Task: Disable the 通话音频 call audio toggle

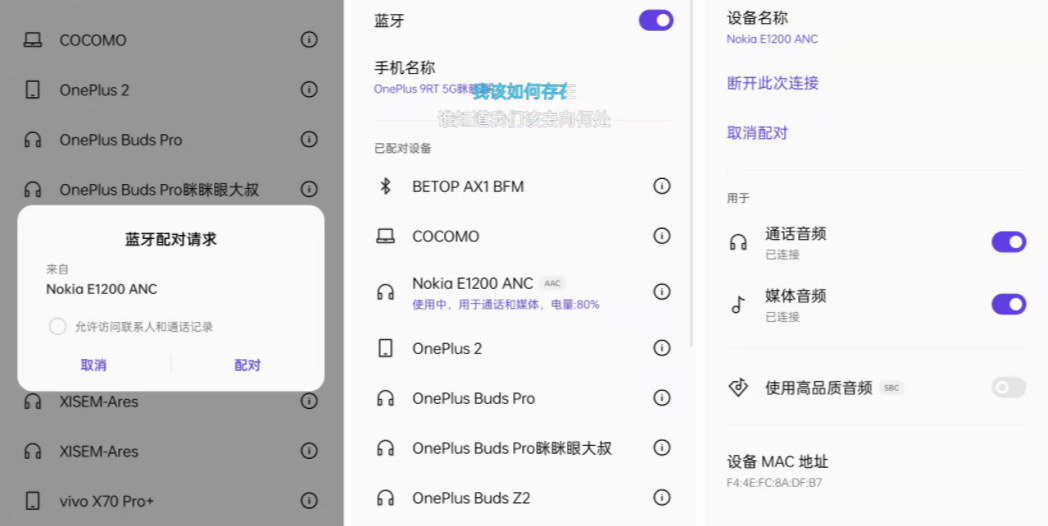Action: tap(1009, 242)
